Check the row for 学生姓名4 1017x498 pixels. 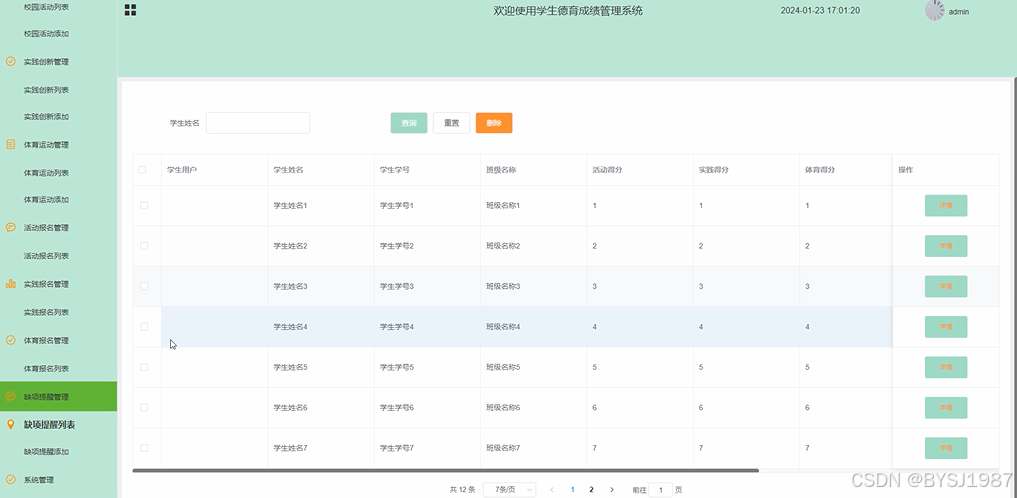(144, 327)
